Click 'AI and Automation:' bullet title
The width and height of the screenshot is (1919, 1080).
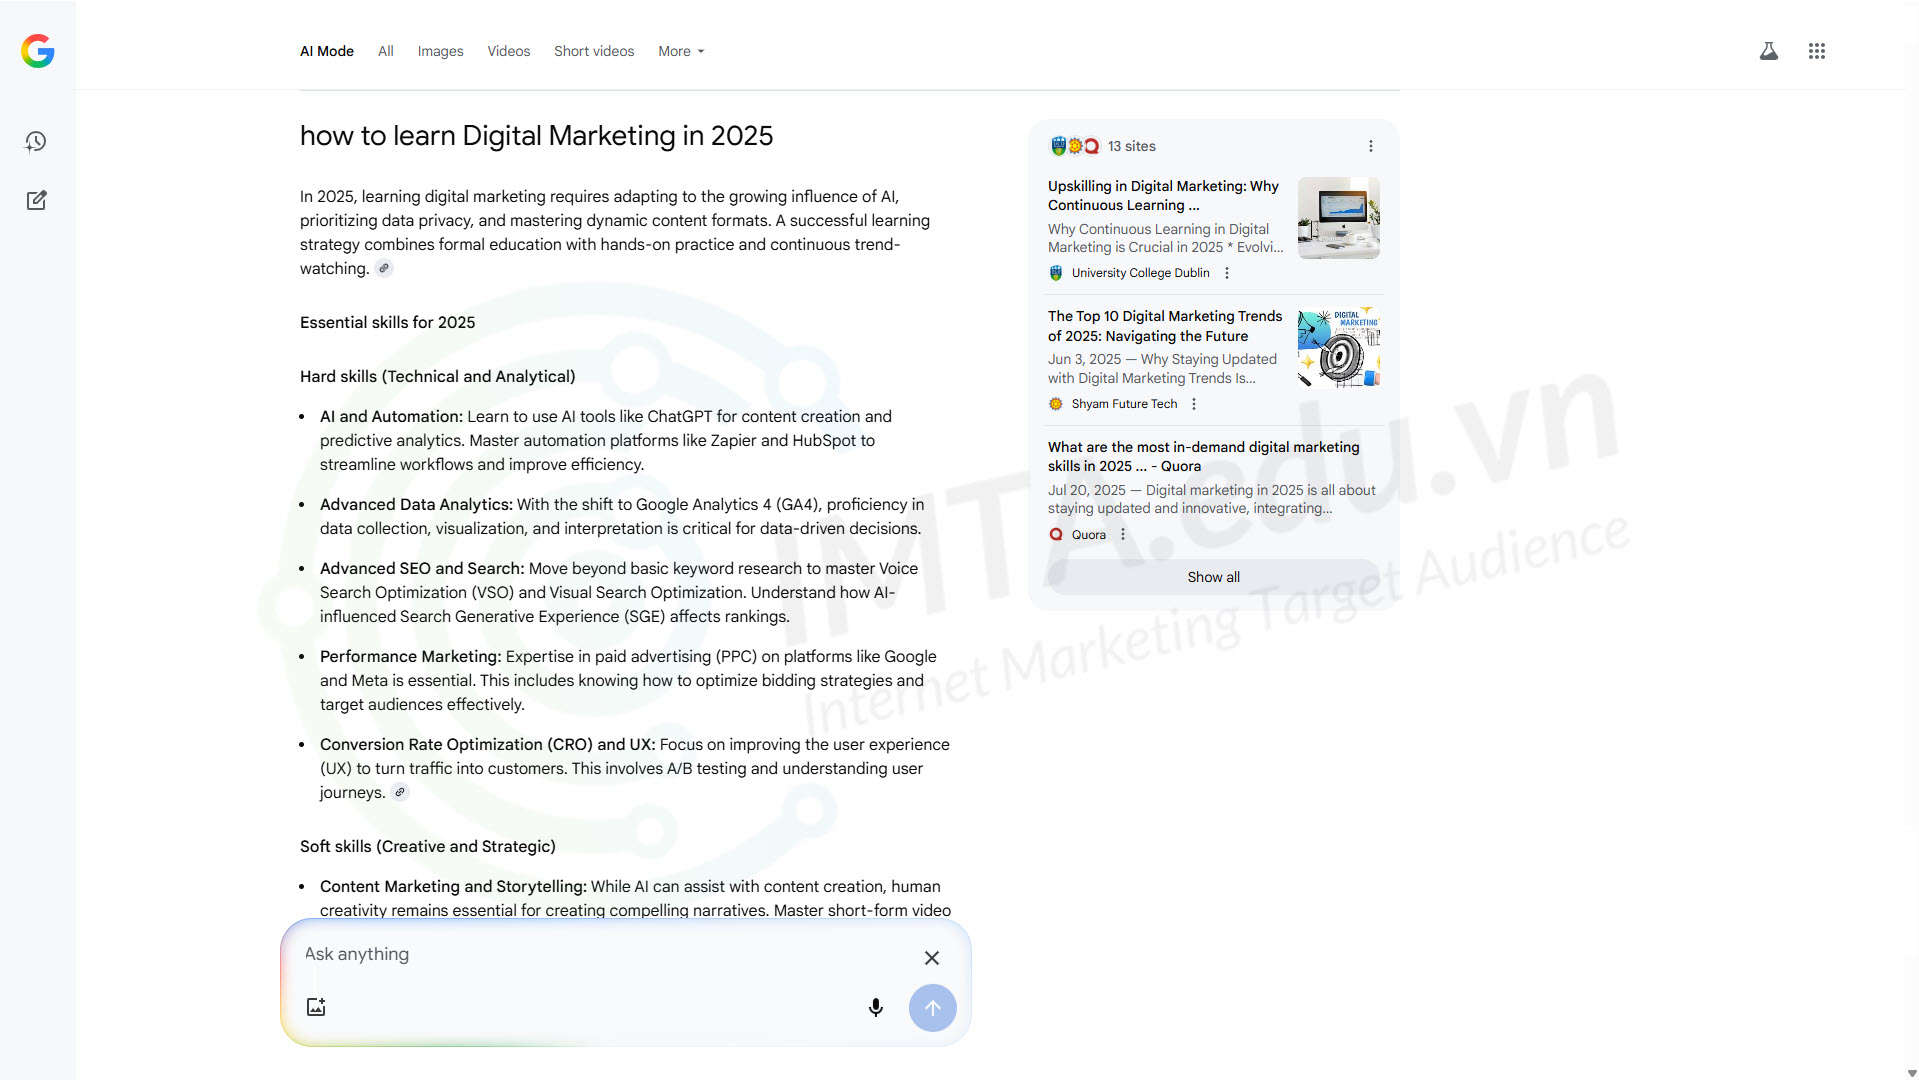point(391,416)
